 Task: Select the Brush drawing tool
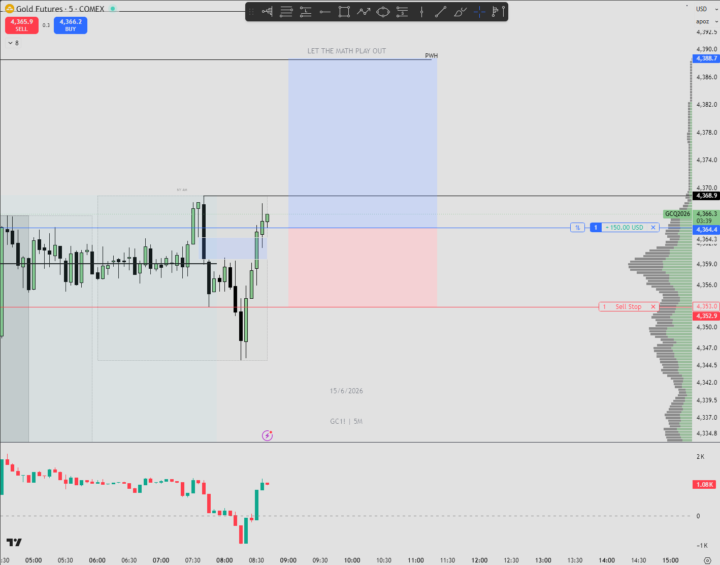point(460,12)
